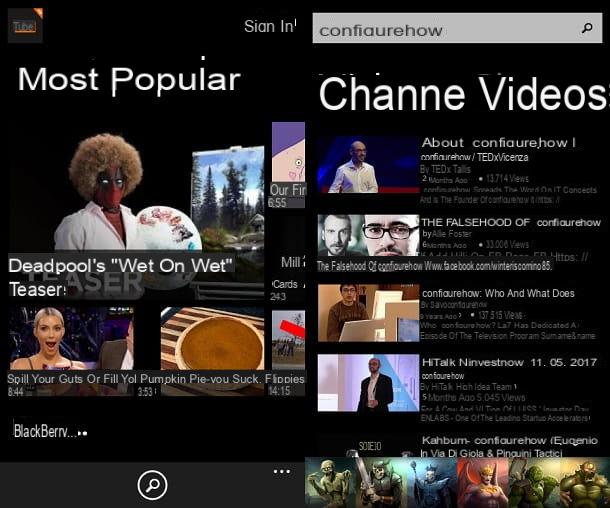Viewport: 610px width, 508px height.
Task: Open The Falsehood Of video thumbnail
Action: coord(368,235)
